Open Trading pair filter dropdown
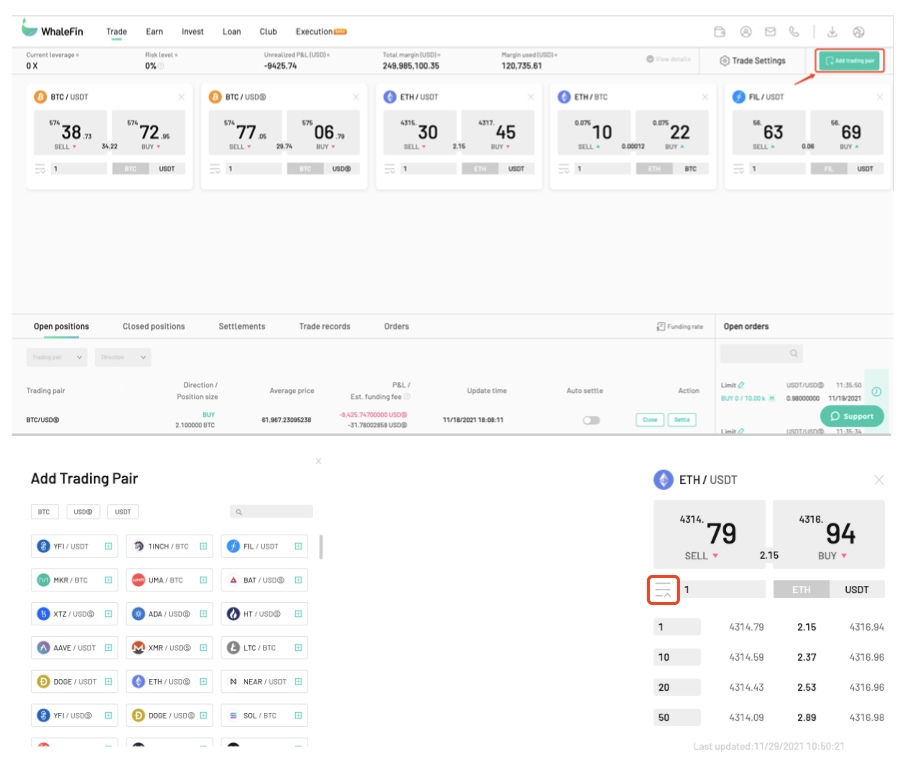Viewport: 906px width, 762px height. pyautogui.click(x=57, y=357)
